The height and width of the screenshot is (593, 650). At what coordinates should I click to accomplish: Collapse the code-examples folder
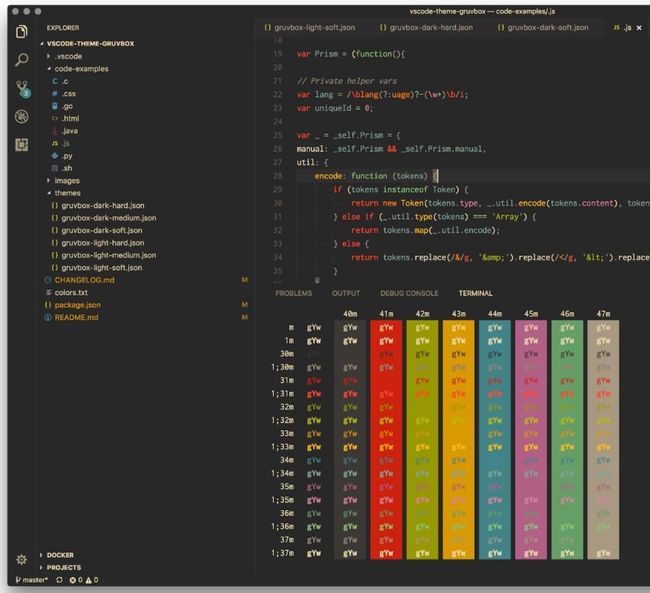[x=81, y=69]
